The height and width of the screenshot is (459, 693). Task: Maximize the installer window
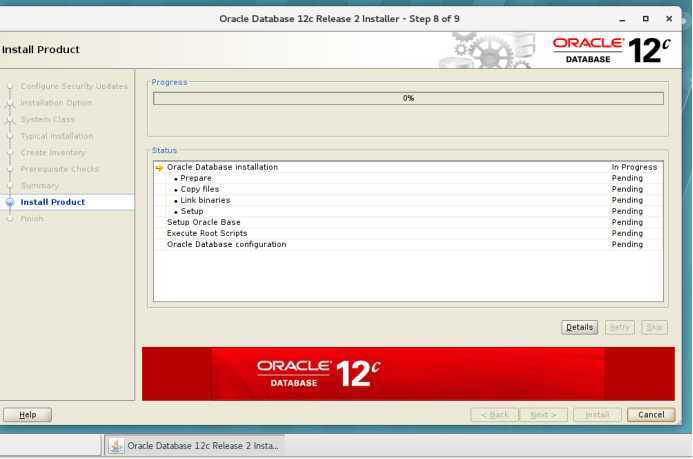pos(645,19)
